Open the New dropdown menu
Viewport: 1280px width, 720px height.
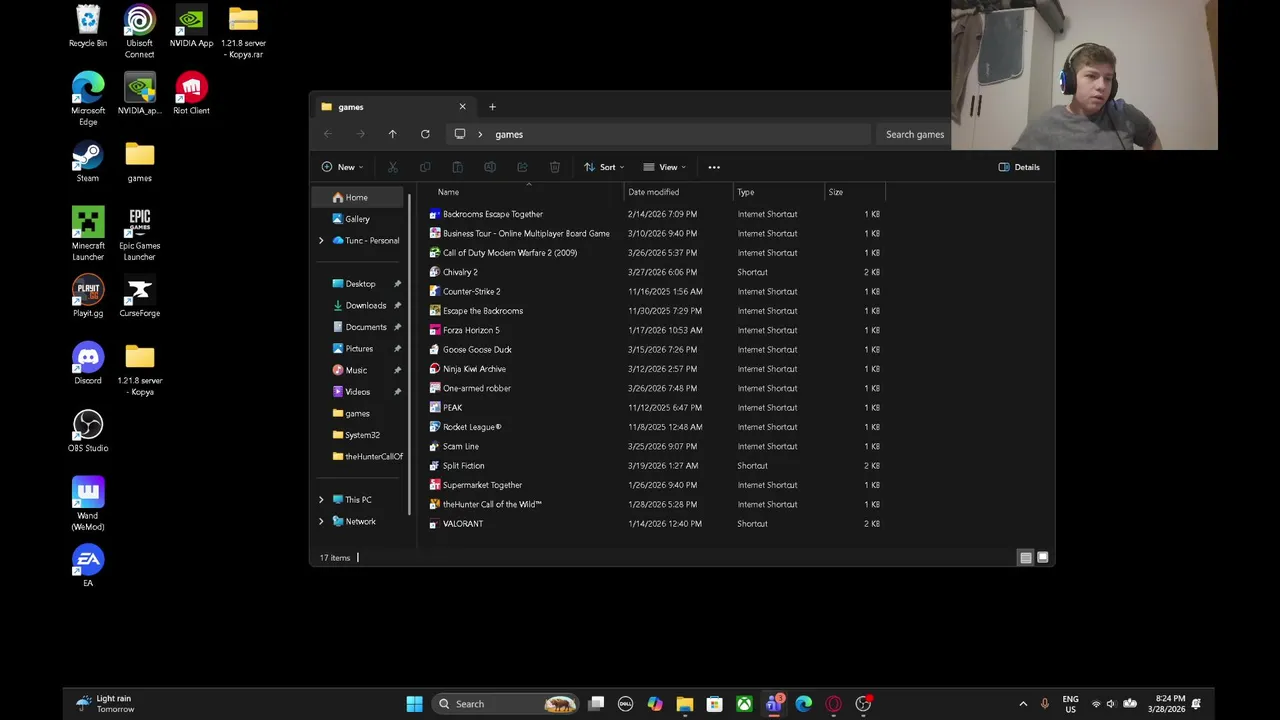343,167
